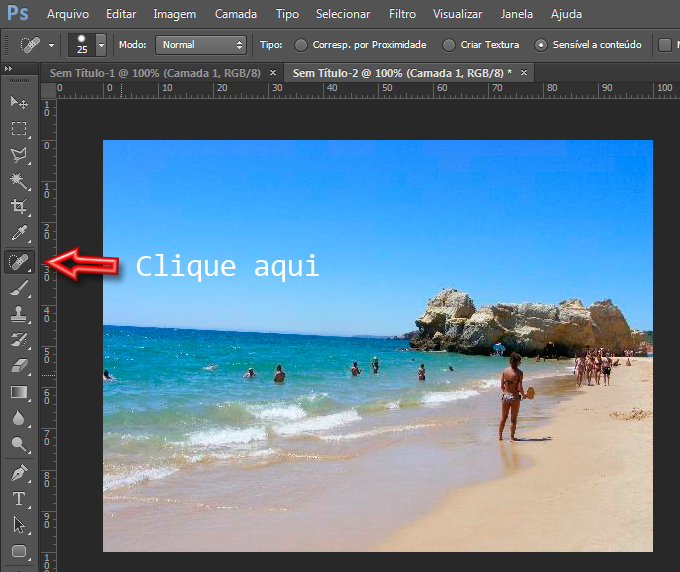Select Sensível a conteúdo radio option
680x572 pixels.
(541, 45)
